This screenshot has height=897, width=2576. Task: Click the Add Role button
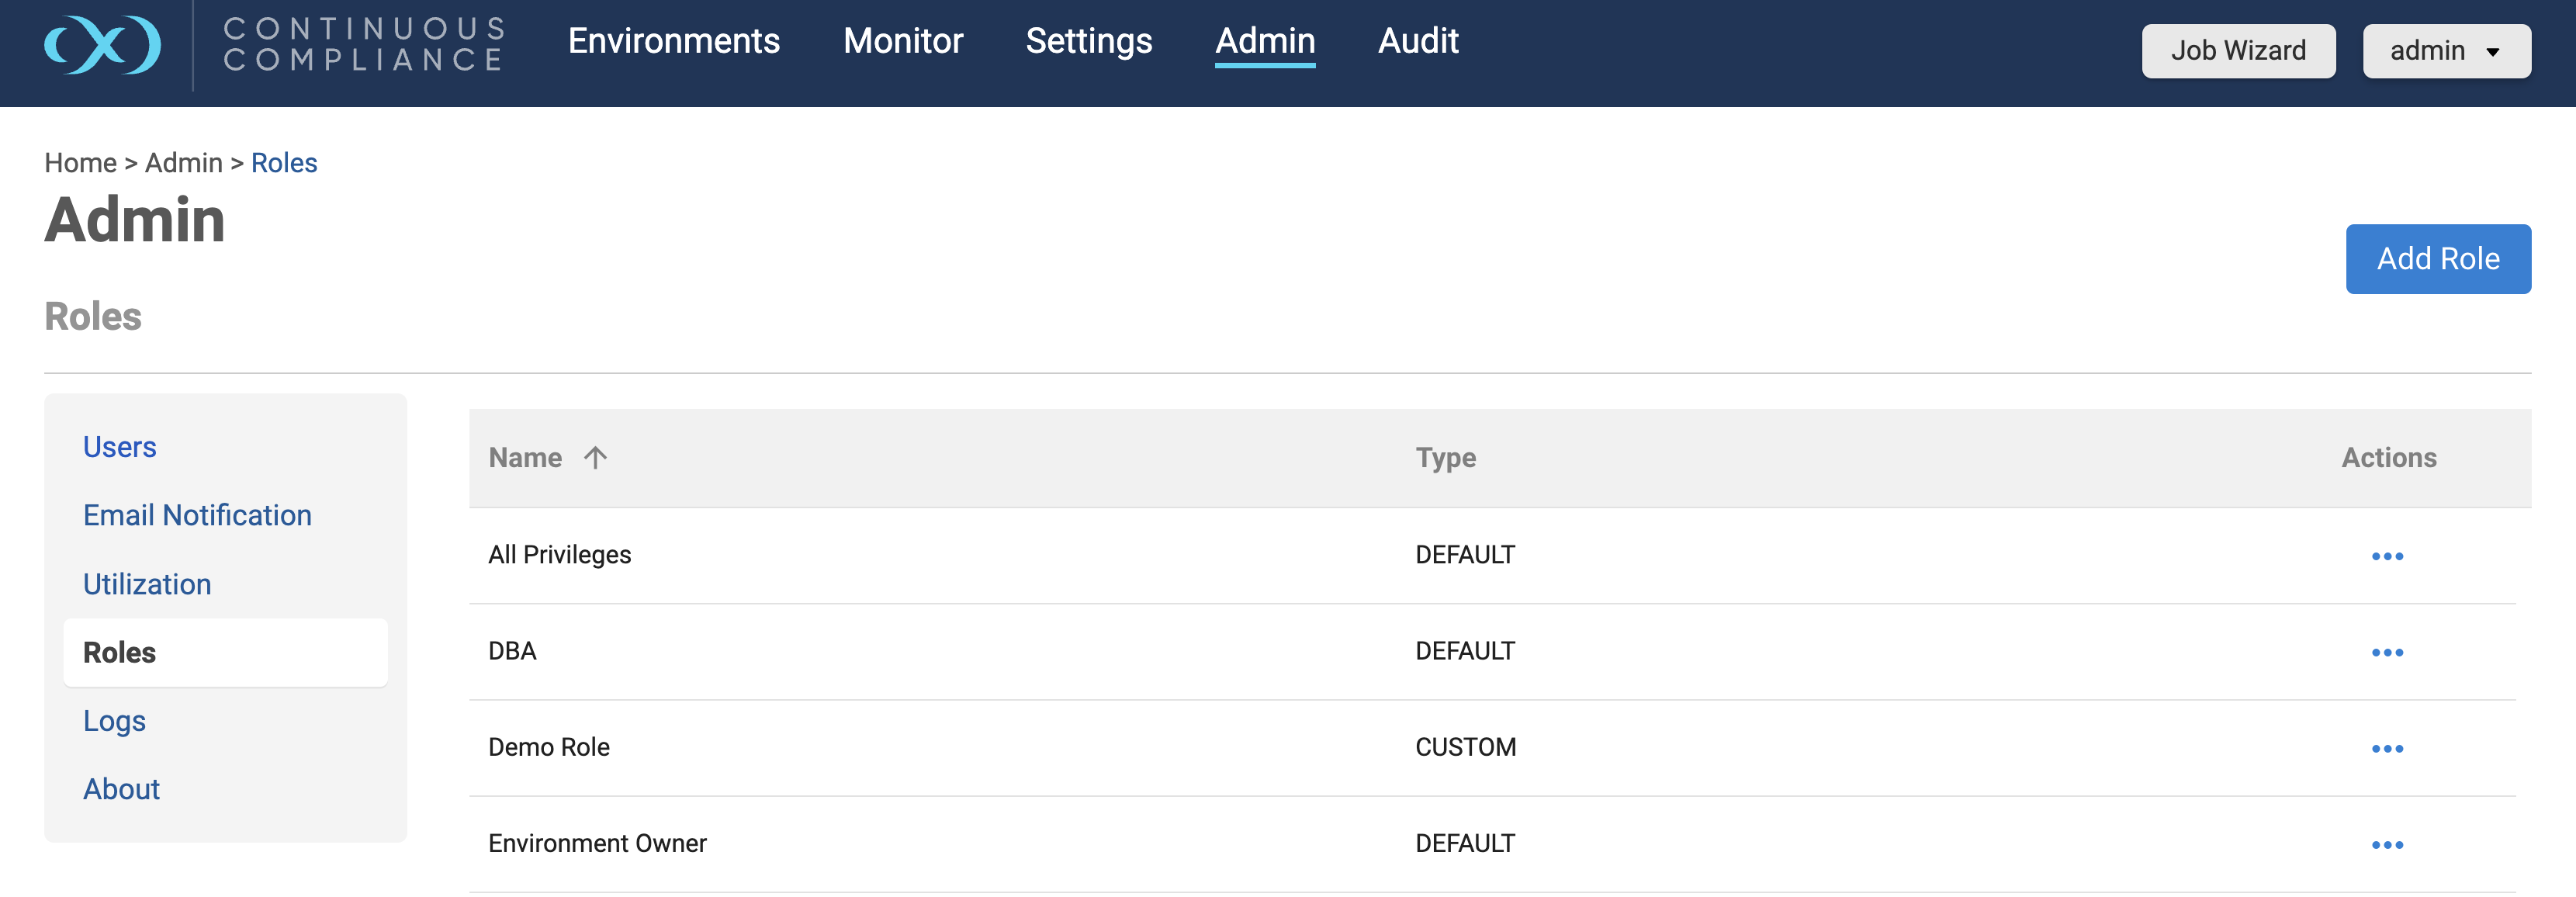click(2437, 259)
